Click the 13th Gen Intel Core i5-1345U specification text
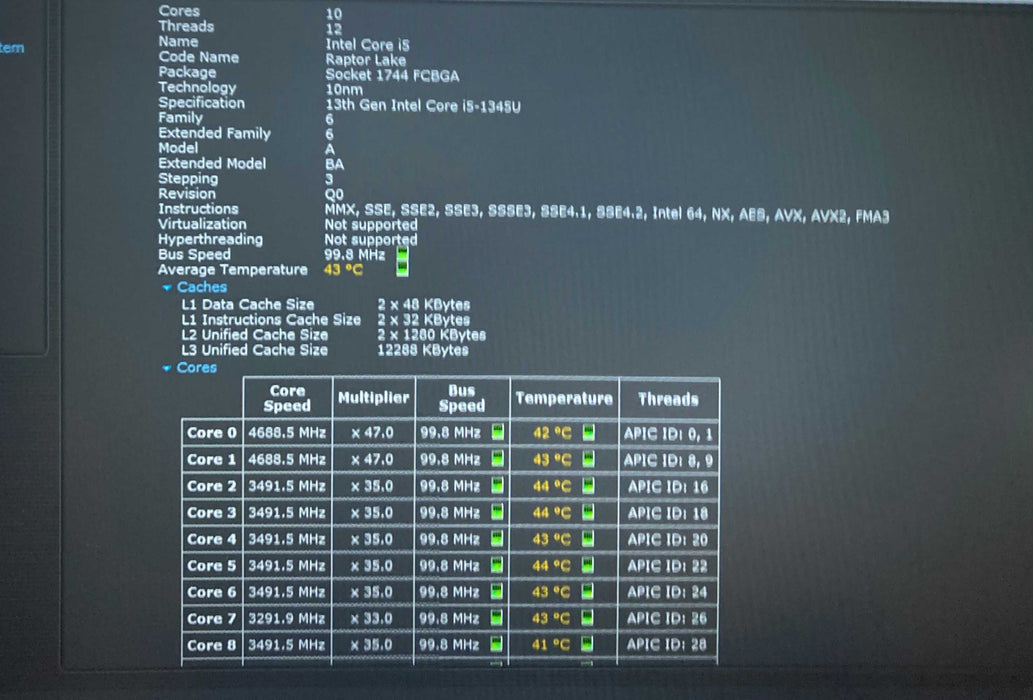1033x700 pixels. tap(422, 104)
